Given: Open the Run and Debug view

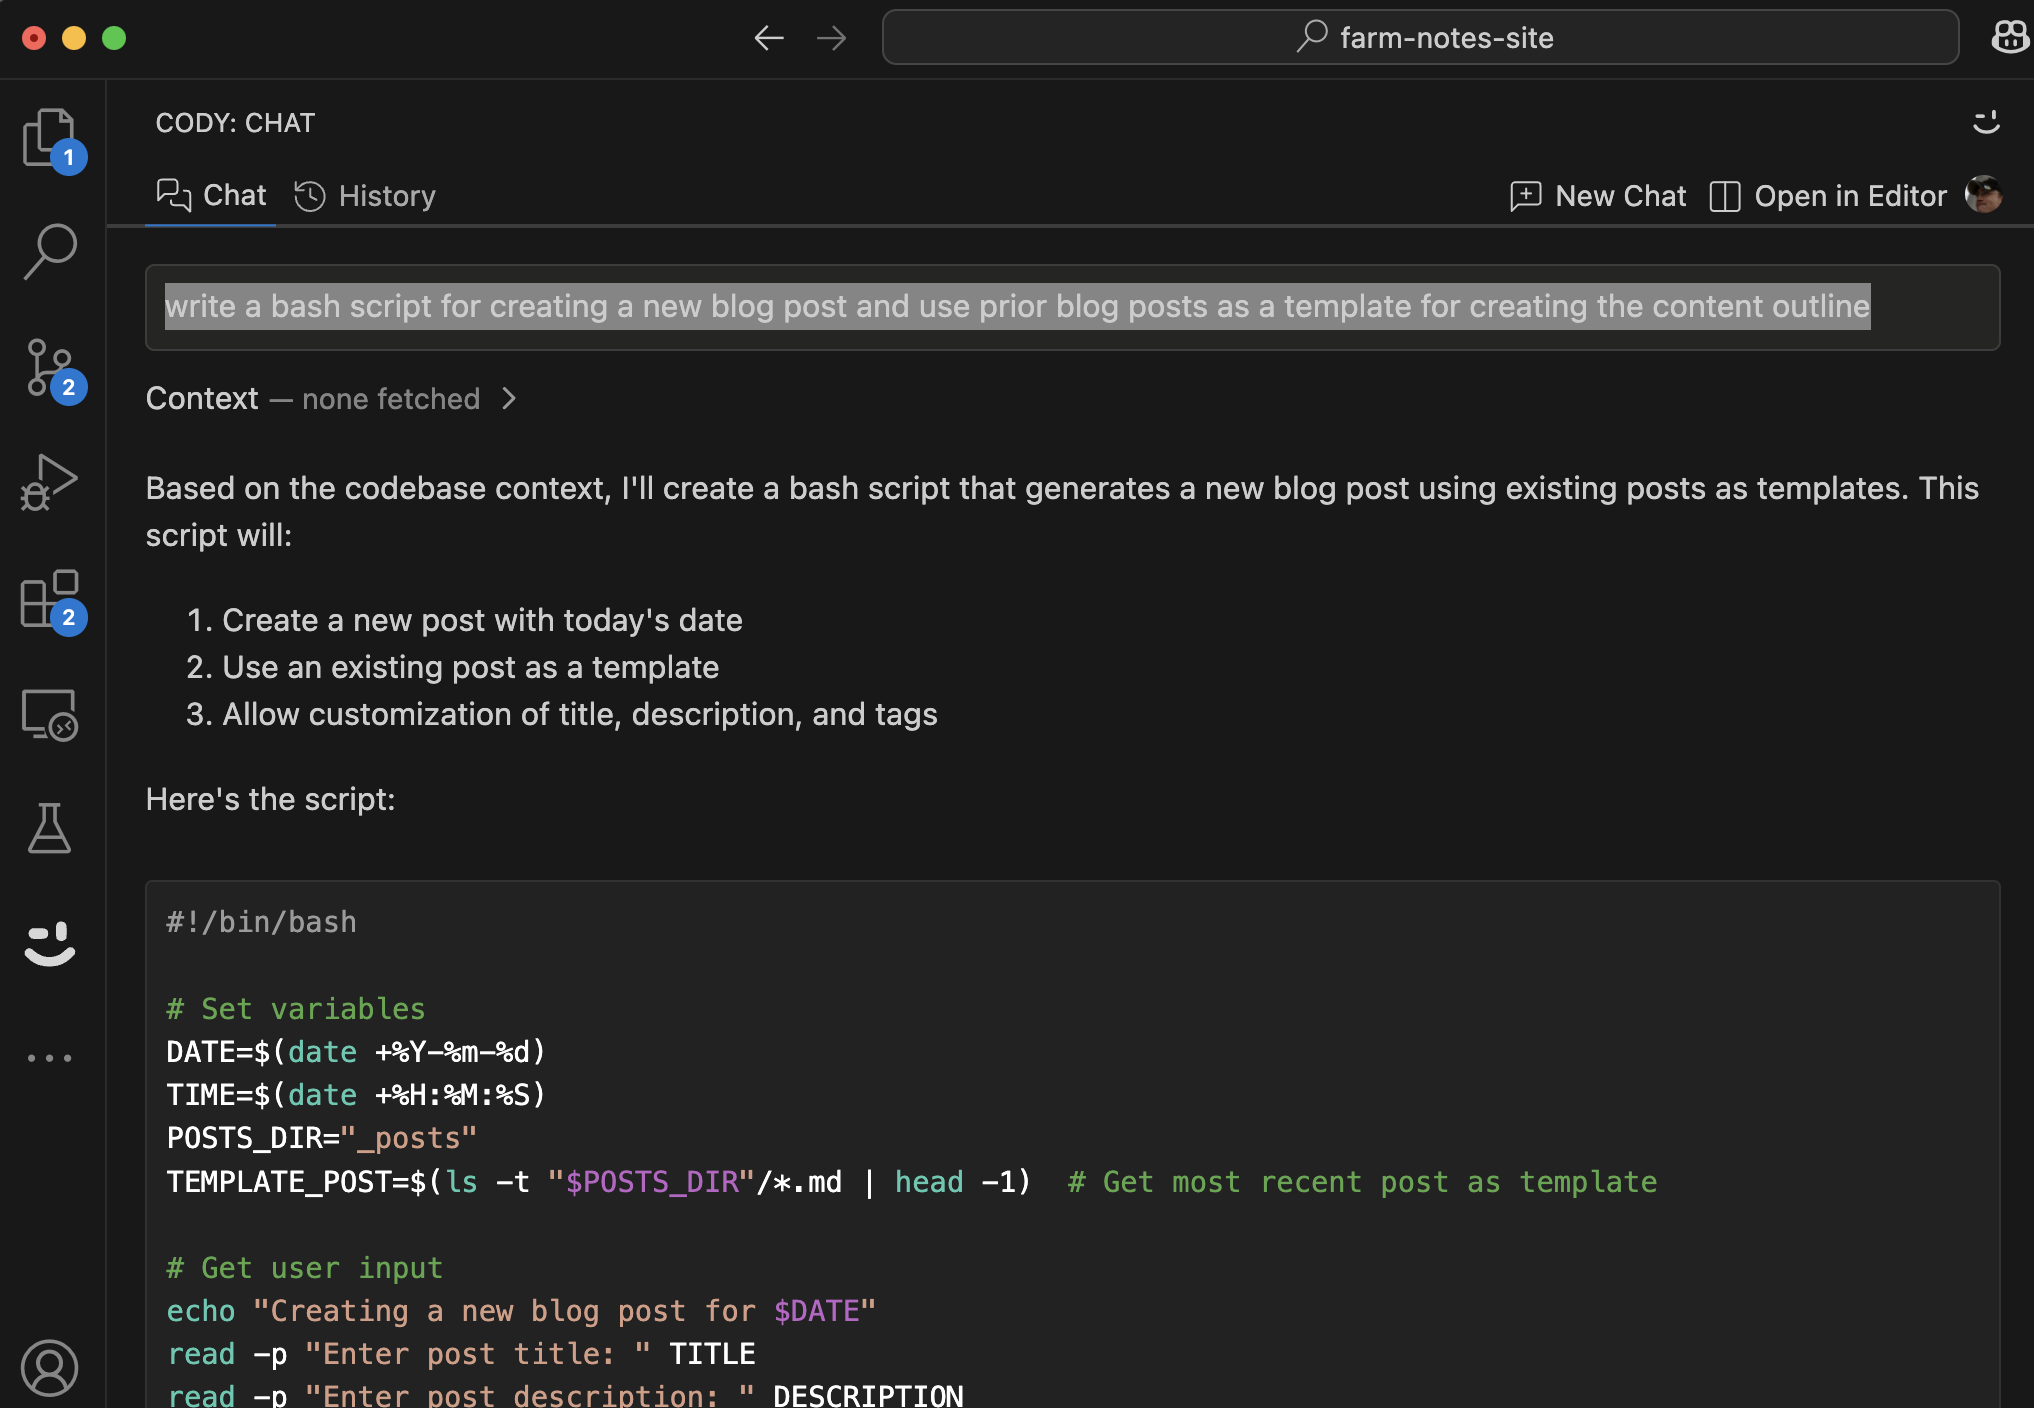Looking at the screenshot, I should 50,482.
